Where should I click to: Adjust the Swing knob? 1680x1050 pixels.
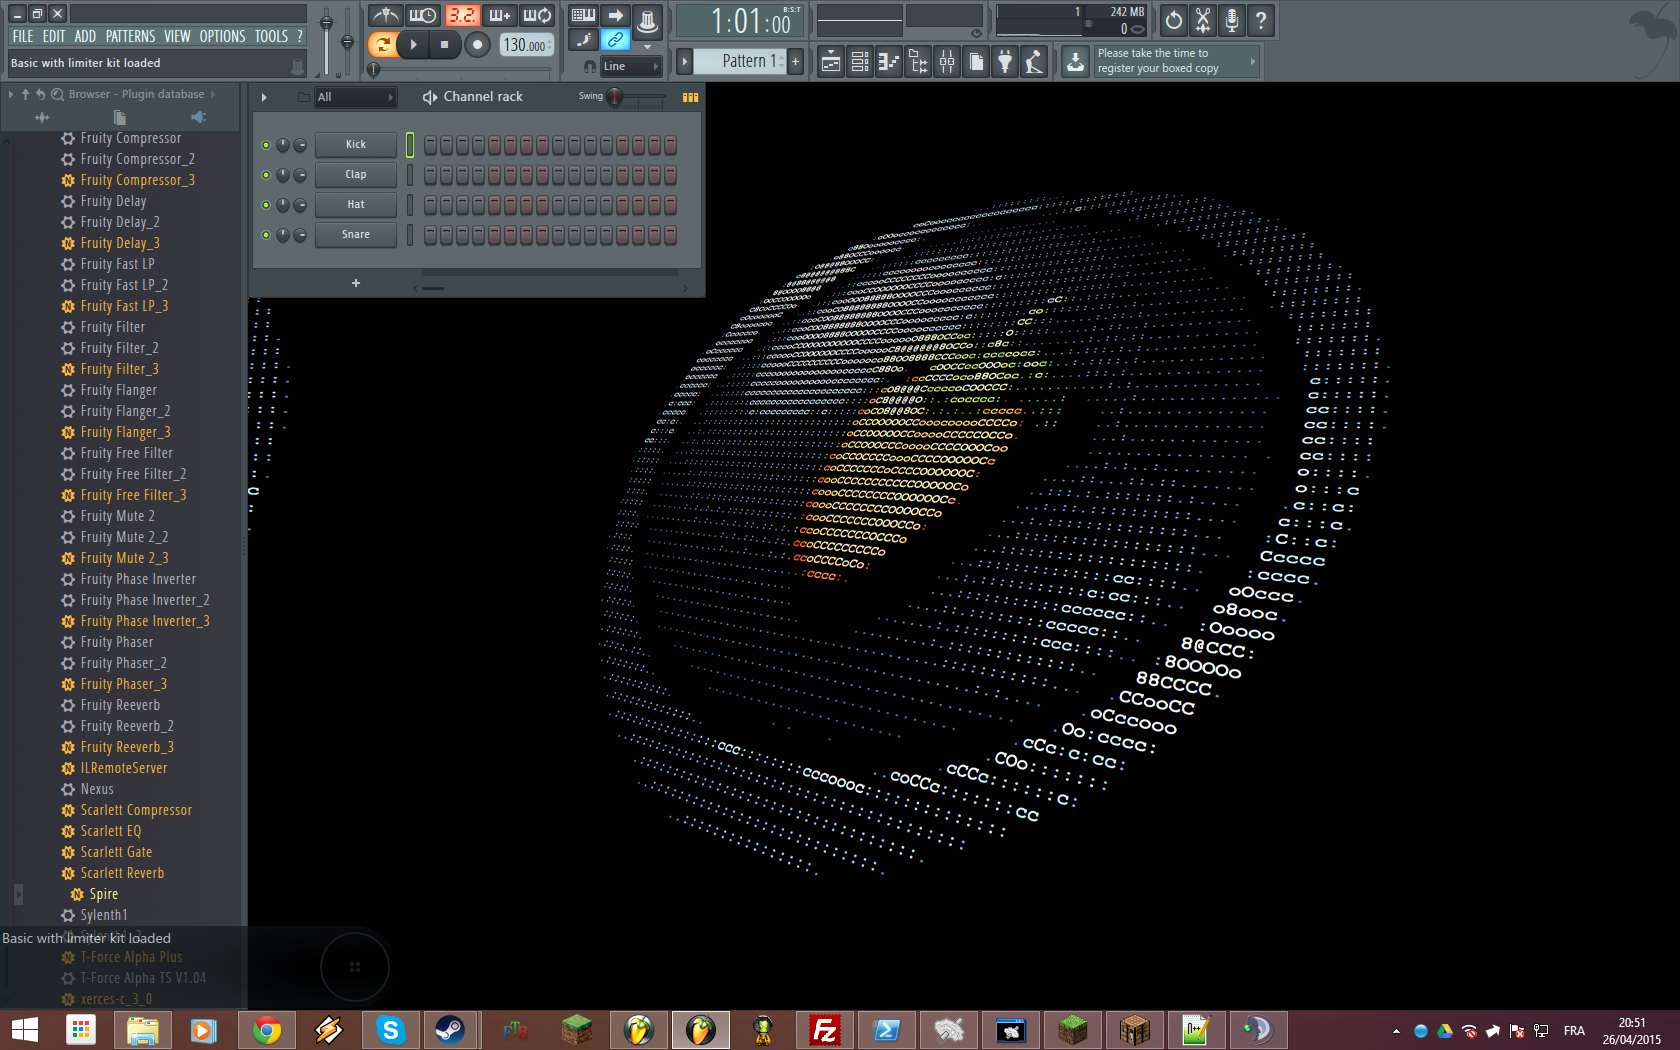coord(615,97)
